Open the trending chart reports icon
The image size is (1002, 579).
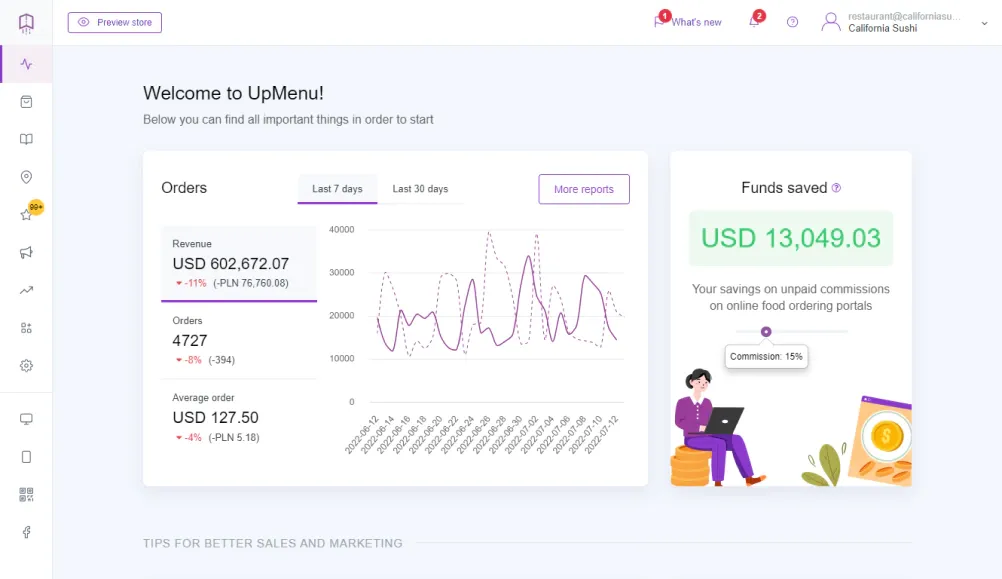pos(26,290)
